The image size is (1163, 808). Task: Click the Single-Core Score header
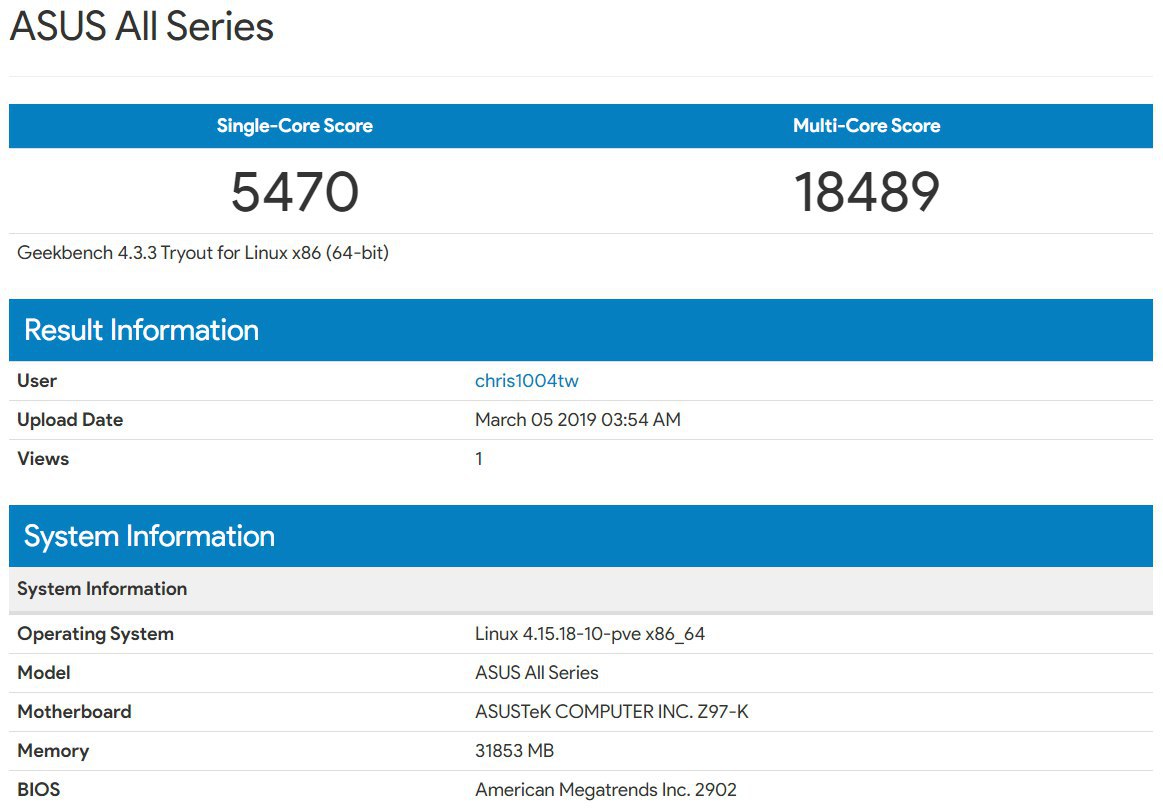pyautogui.click(x=294, y=126)
